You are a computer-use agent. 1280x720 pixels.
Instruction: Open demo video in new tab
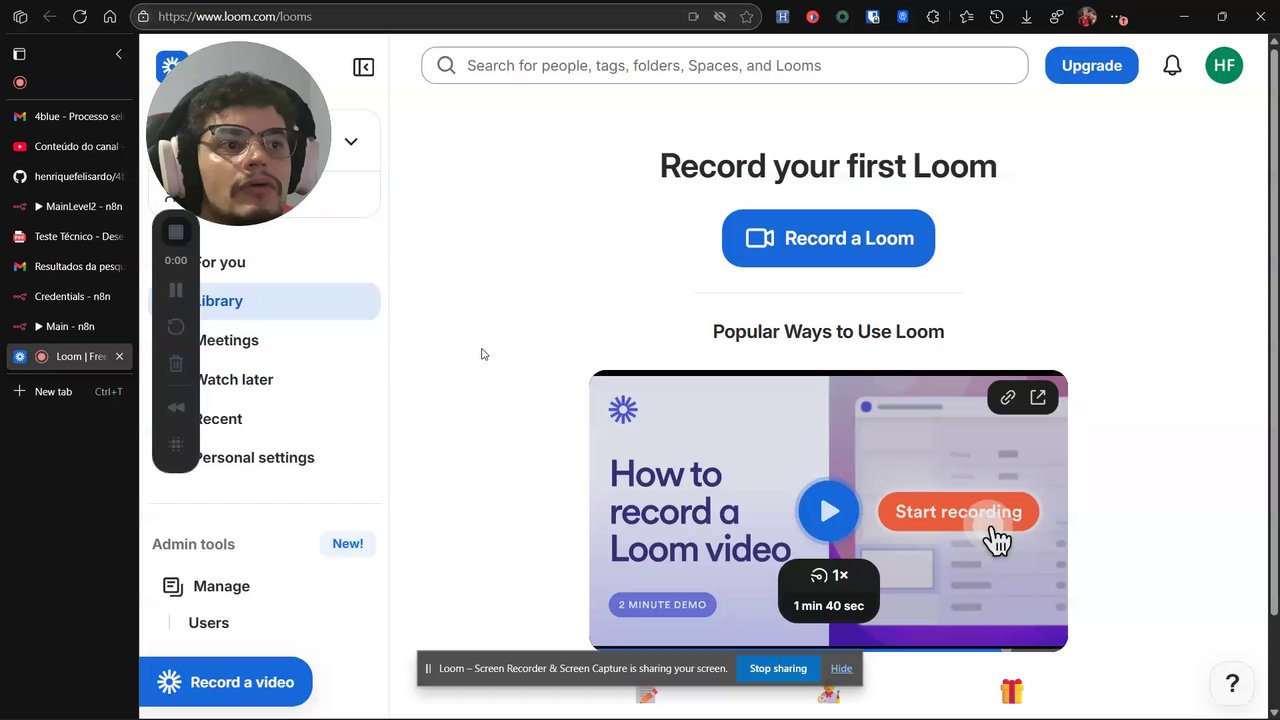(1038, 398)
